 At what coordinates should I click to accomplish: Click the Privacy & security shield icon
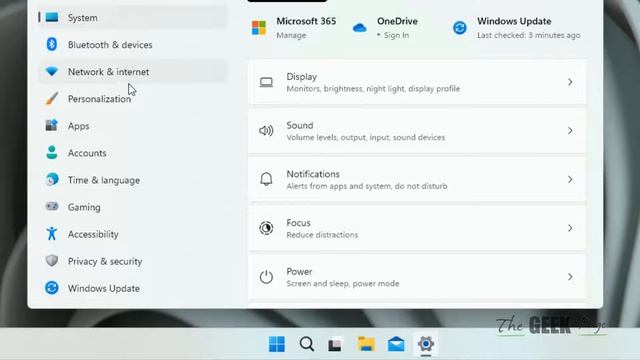(x=52, y=260)
